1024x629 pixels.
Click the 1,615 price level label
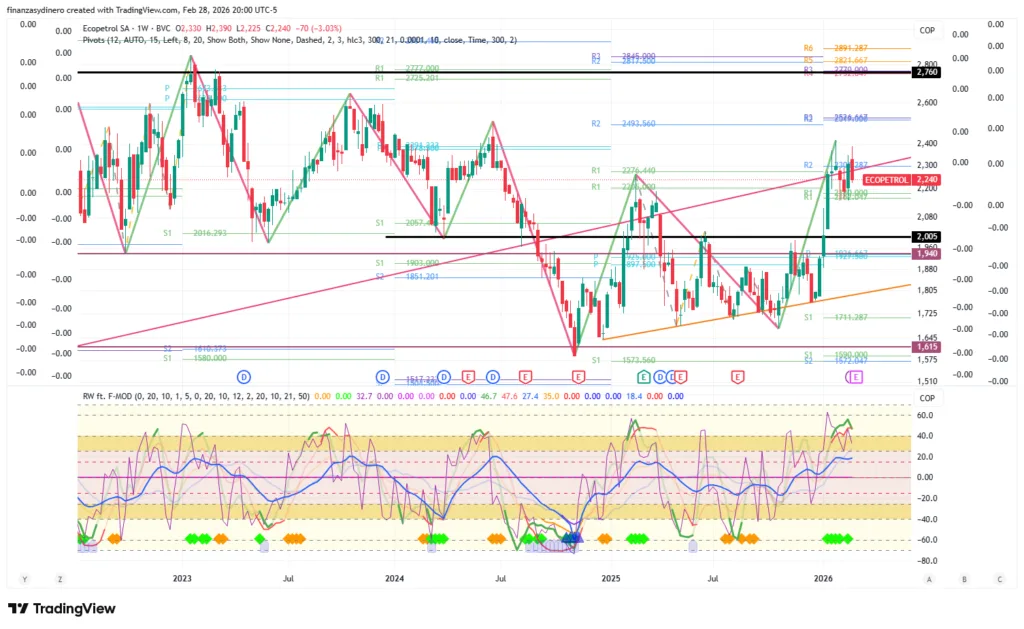925,346
